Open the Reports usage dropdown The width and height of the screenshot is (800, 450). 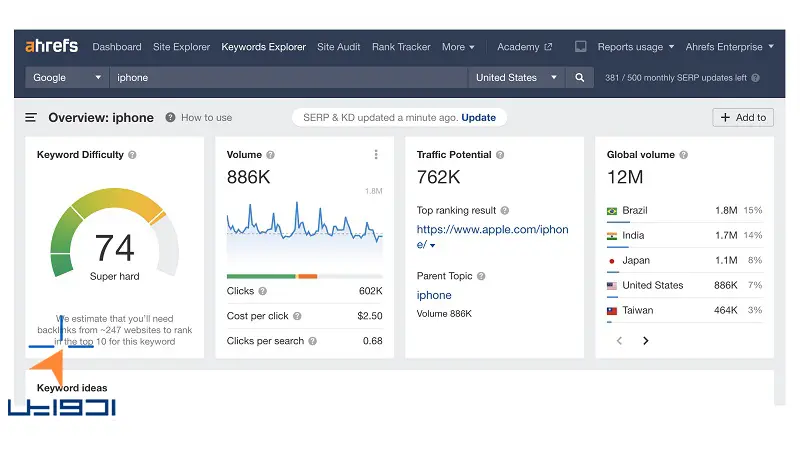[636, 47]
